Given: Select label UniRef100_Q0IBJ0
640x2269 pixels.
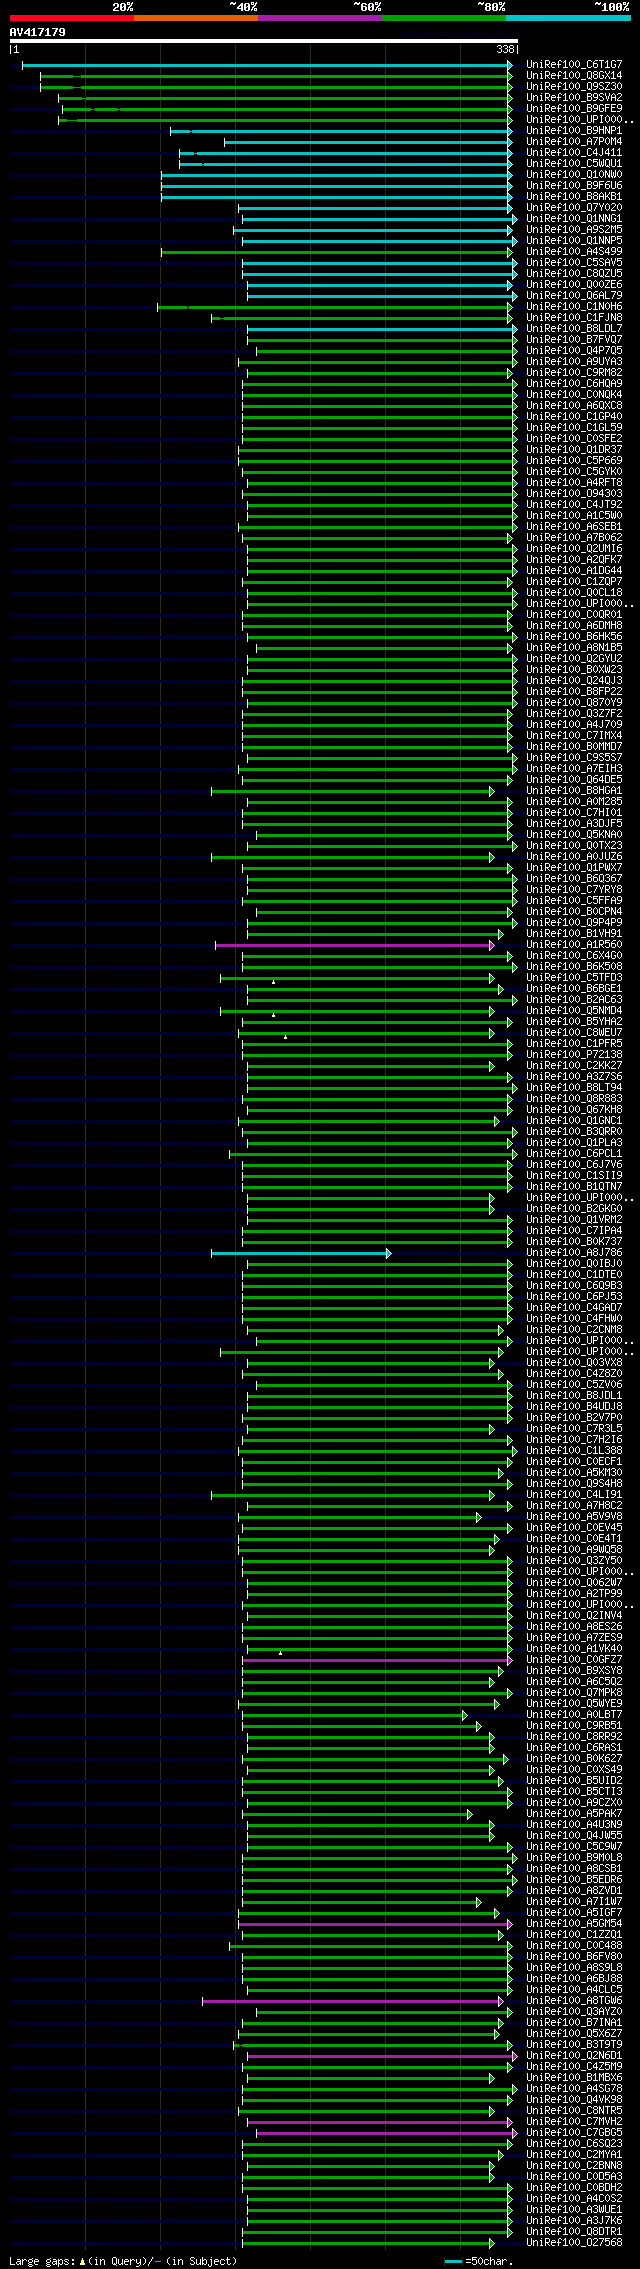Looking at the screenshot, I should 573,1264.
